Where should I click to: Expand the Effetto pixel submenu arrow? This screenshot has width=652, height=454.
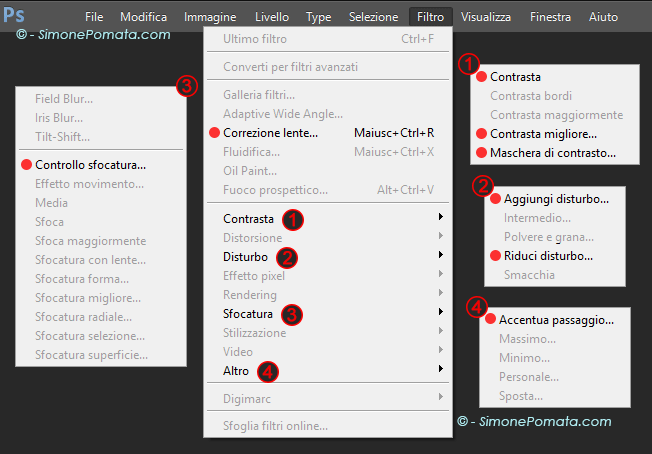(x=440, y=274)
